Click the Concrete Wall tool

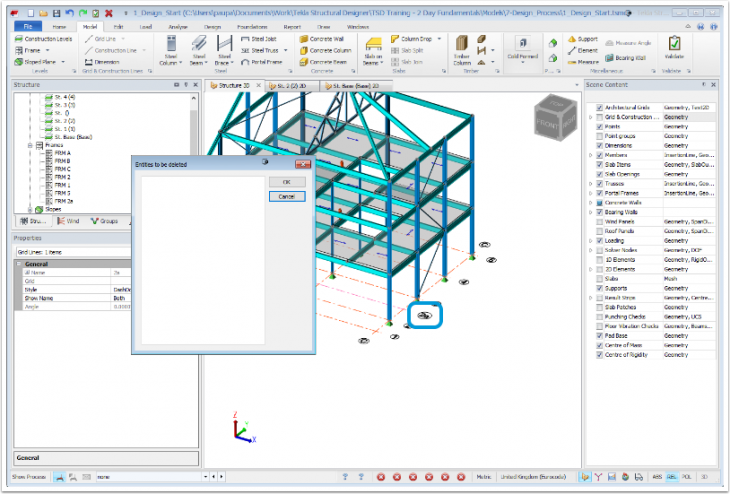tap(322, 39)
